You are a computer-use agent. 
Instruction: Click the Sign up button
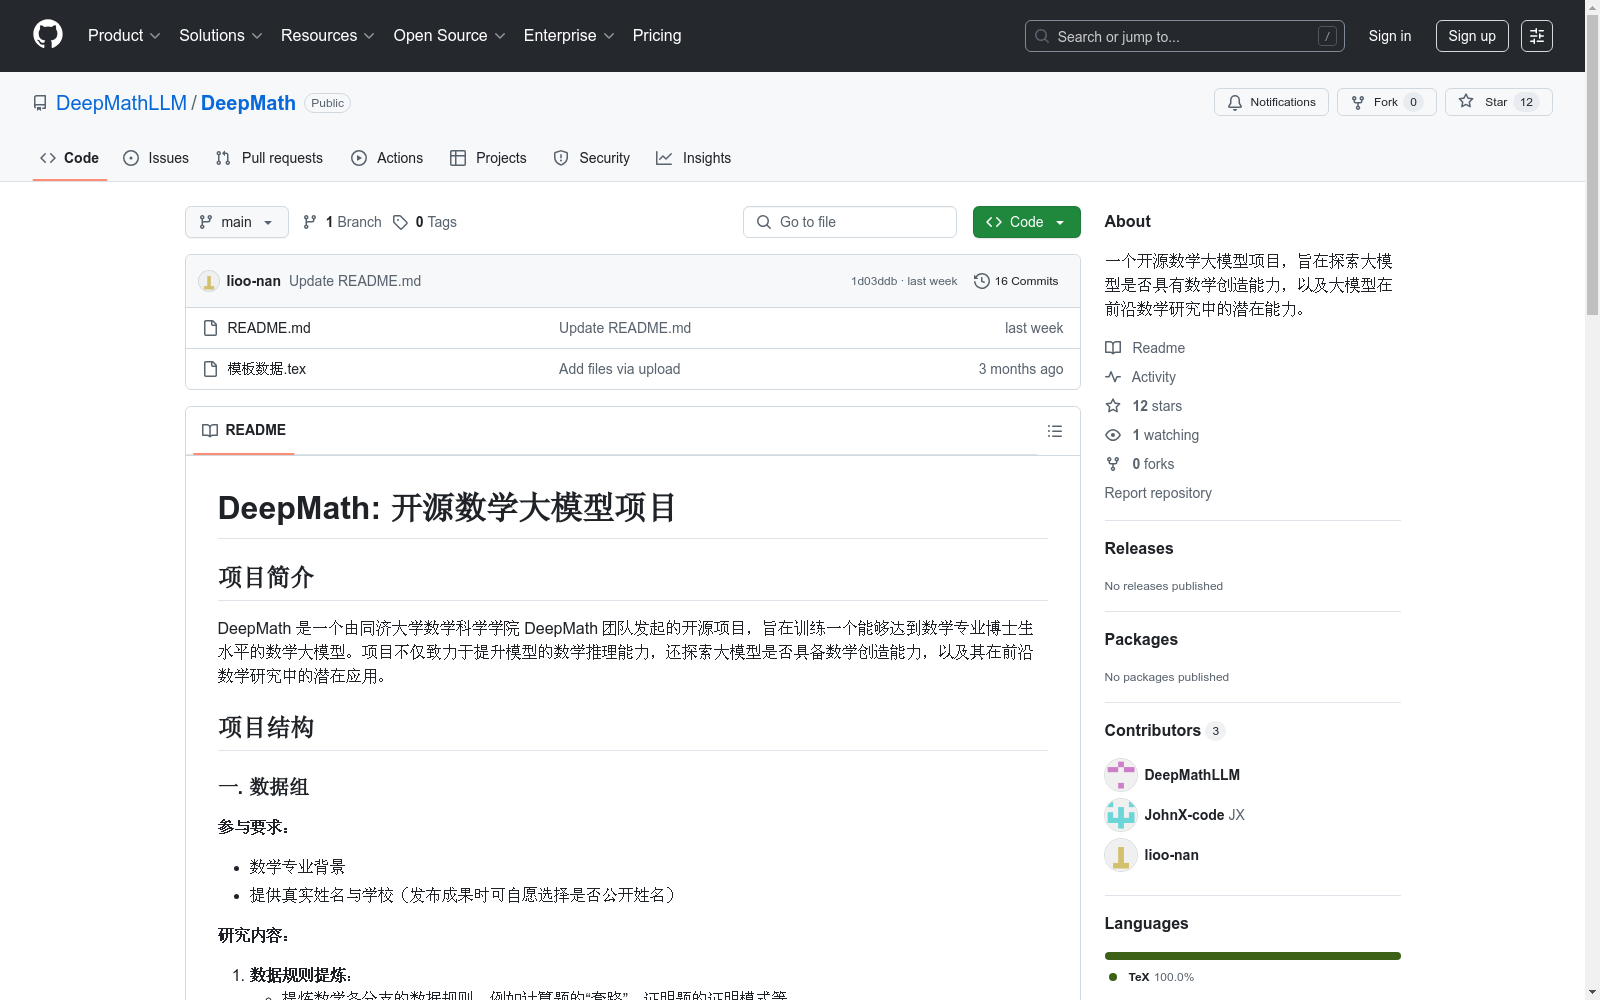click(x=1472, y=36)
